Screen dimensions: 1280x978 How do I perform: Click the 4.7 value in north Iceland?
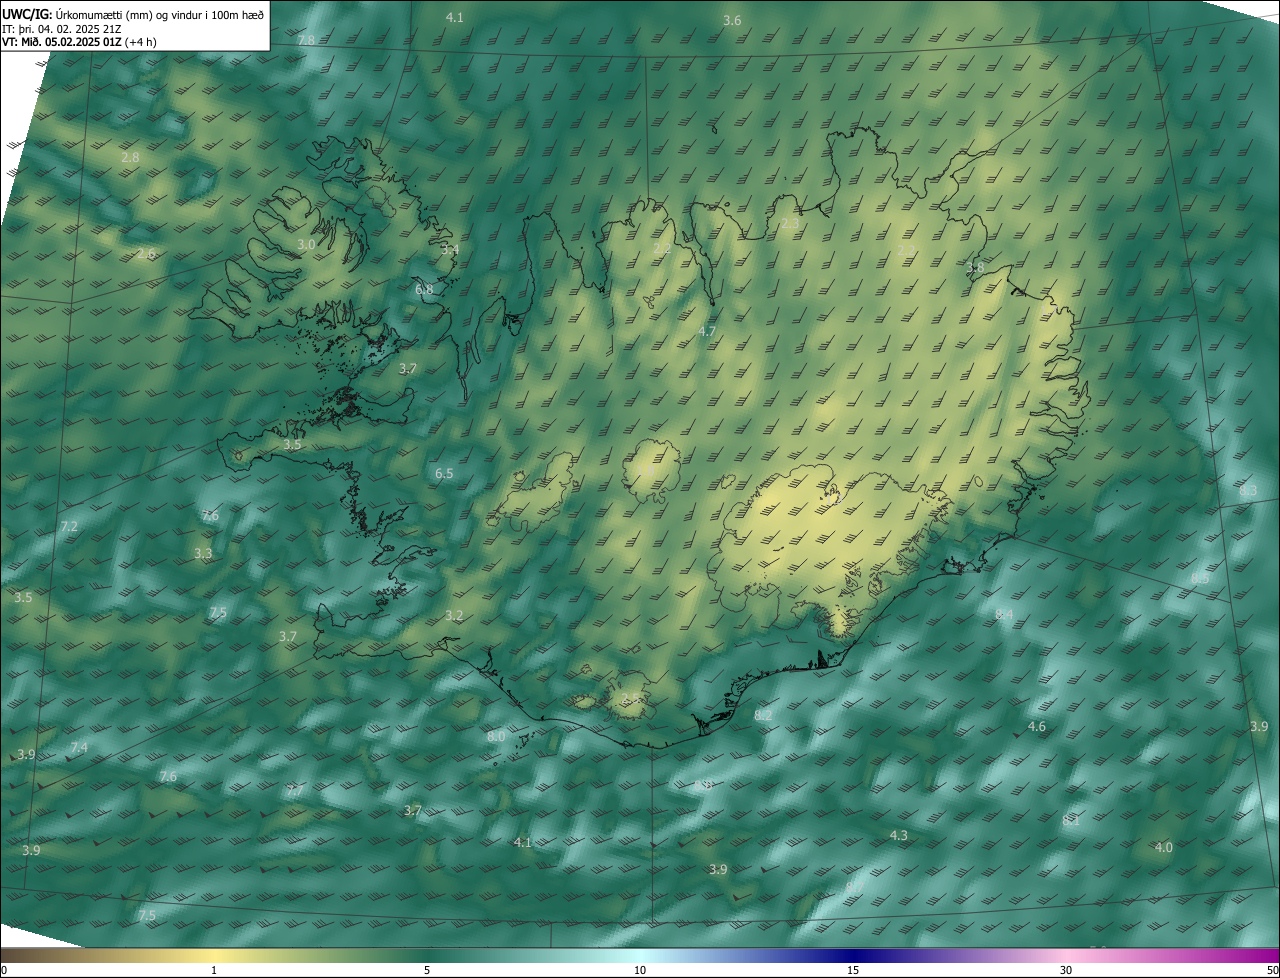(707, 331)
